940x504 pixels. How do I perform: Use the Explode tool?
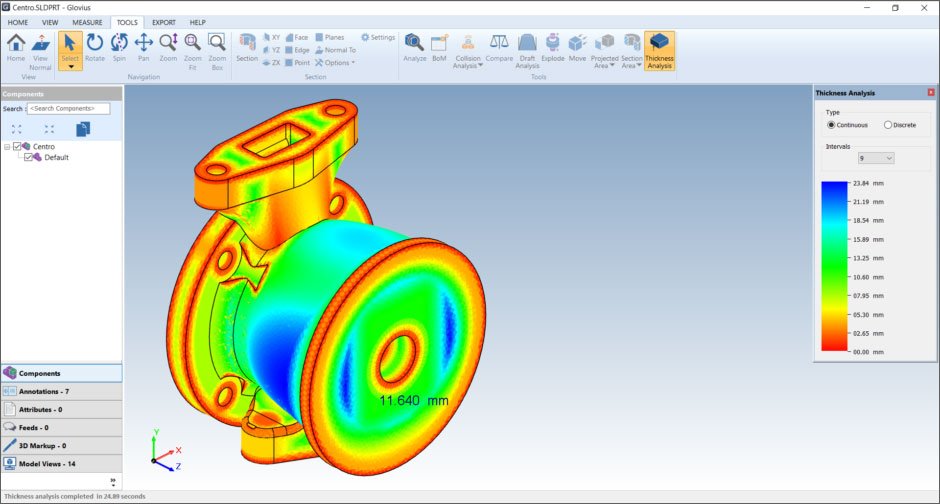tap(553, 48)
